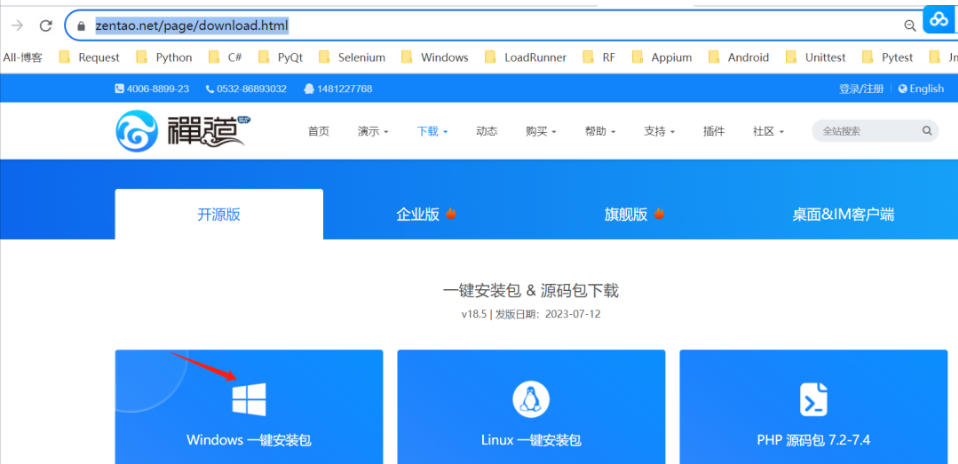Switch to the 旗舰版 tab
The height and width of the screenshot is (464, 958).
pos(634,214)
